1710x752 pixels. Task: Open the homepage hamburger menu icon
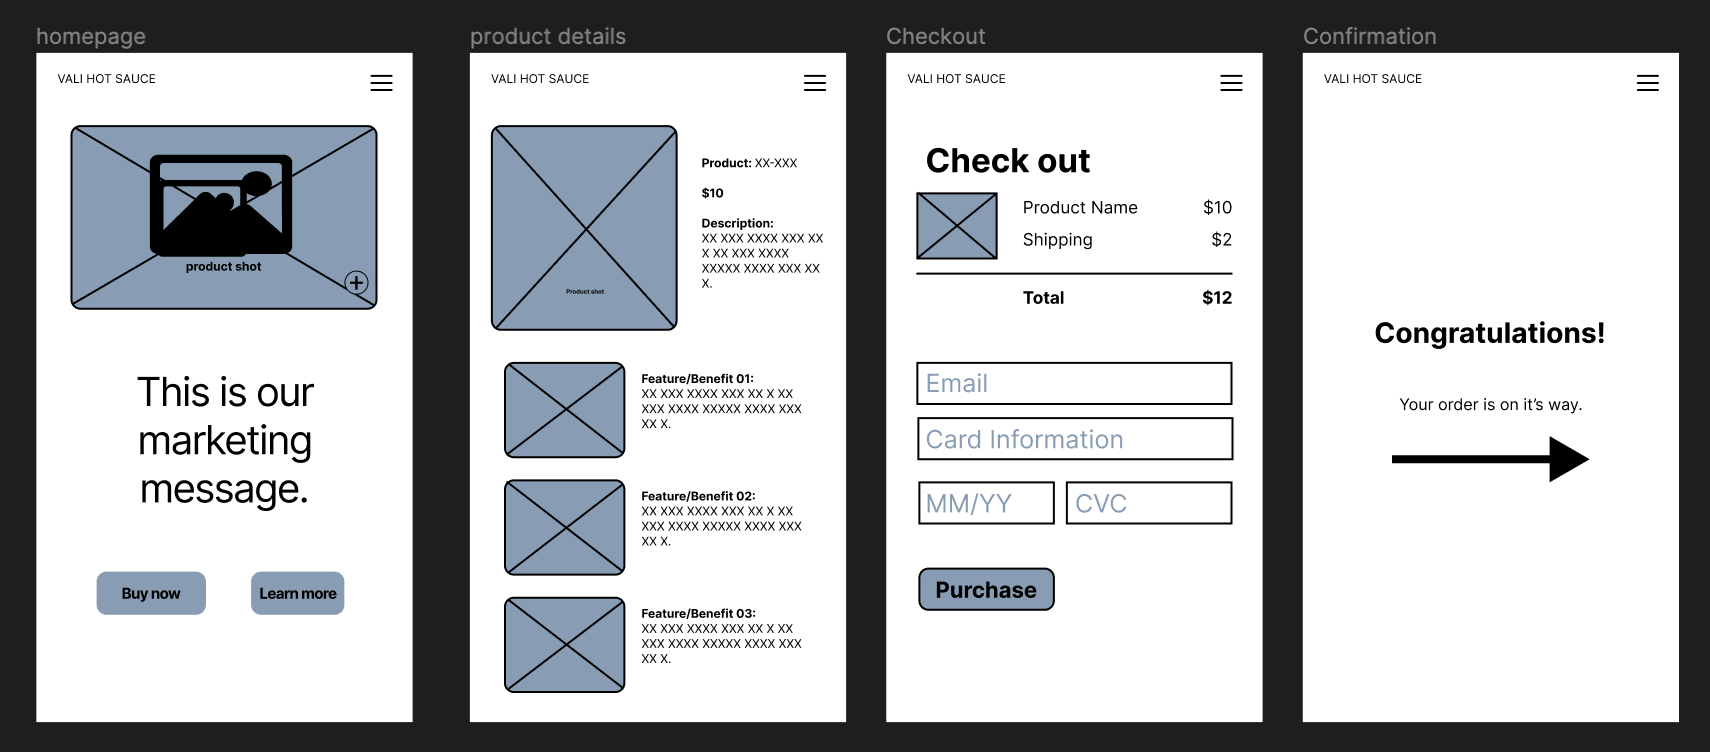[x=381, y=83]
